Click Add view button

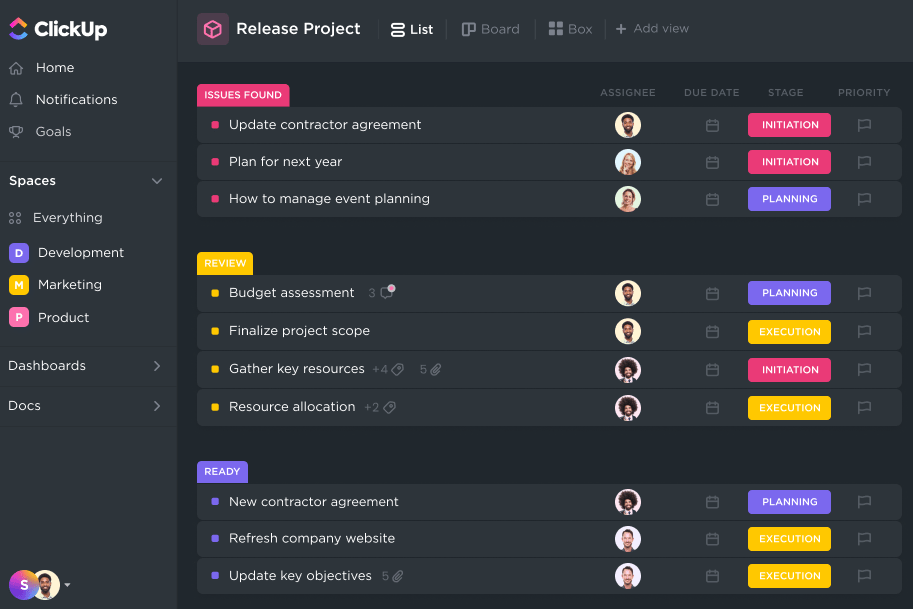click(x=652, y=29)
